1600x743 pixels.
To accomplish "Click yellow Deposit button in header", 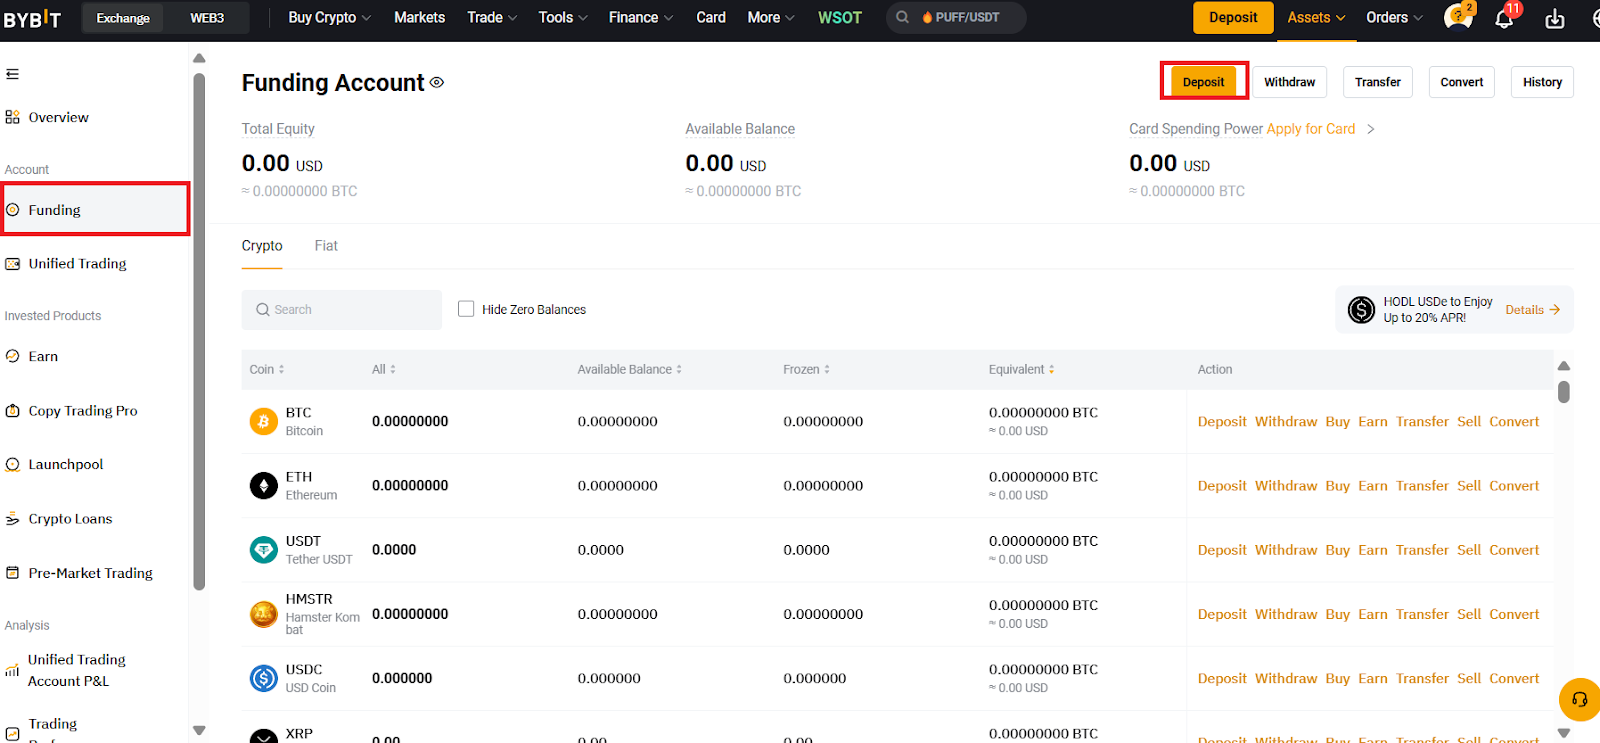I will pos(1233,17).
